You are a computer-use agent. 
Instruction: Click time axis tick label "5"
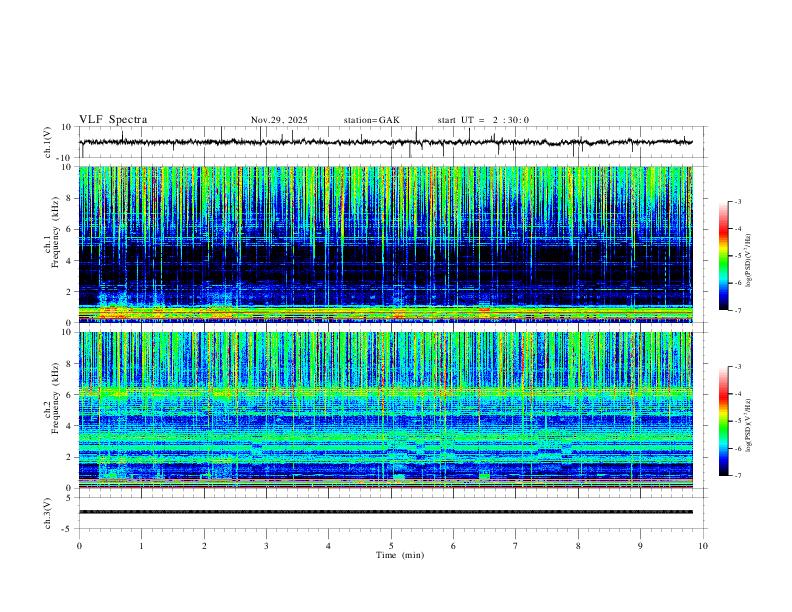point(391,546)
